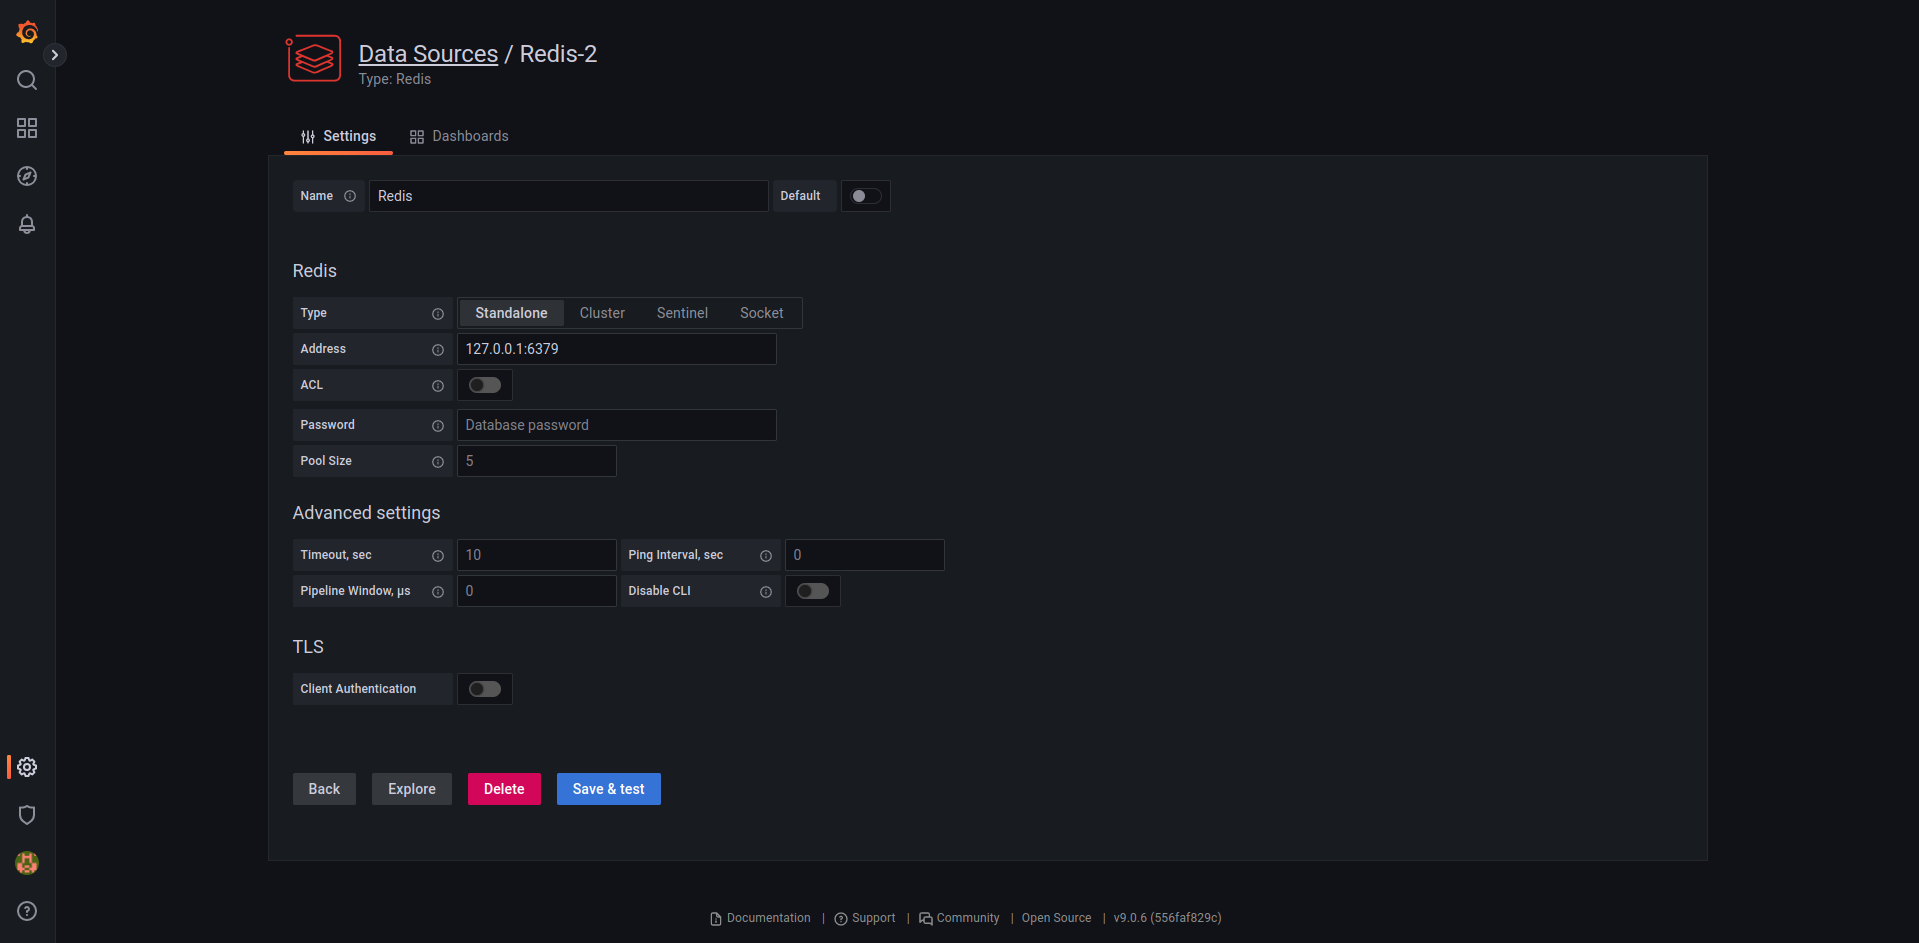Click the Redis data source logo
This screenshot has height=943, width=1919.
pos(314,59)
